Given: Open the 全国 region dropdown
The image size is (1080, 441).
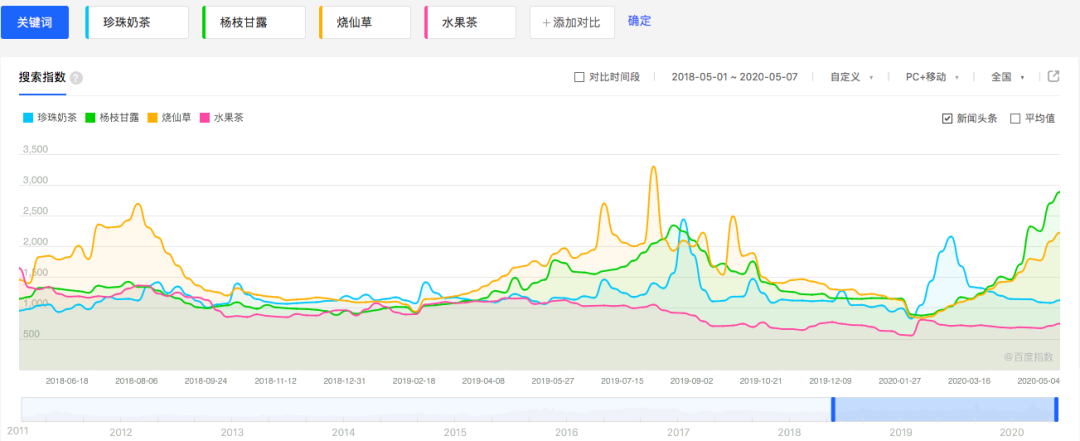Looking at the screenshot, I should tap(1006, 77).
